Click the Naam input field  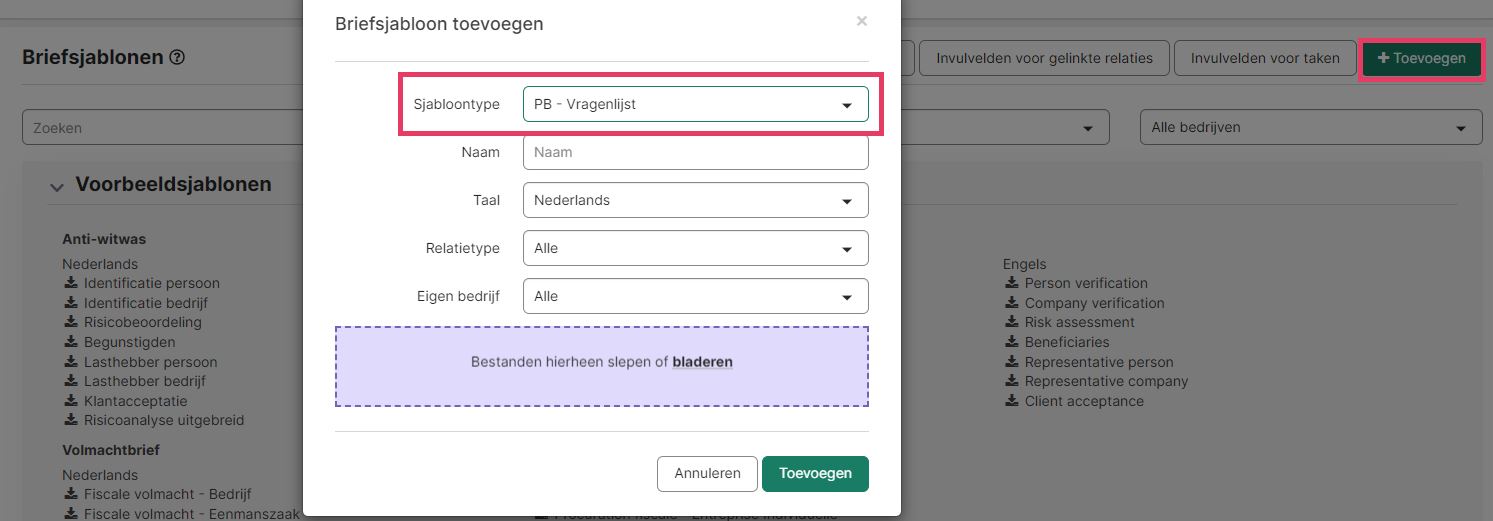point(695,152)
